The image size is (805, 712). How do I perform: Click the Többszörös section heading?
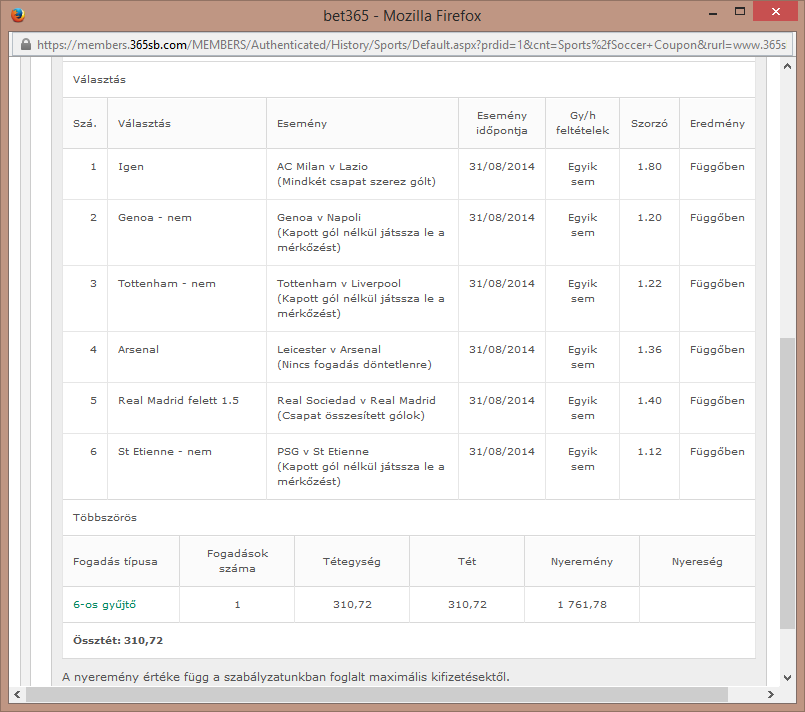105,517
